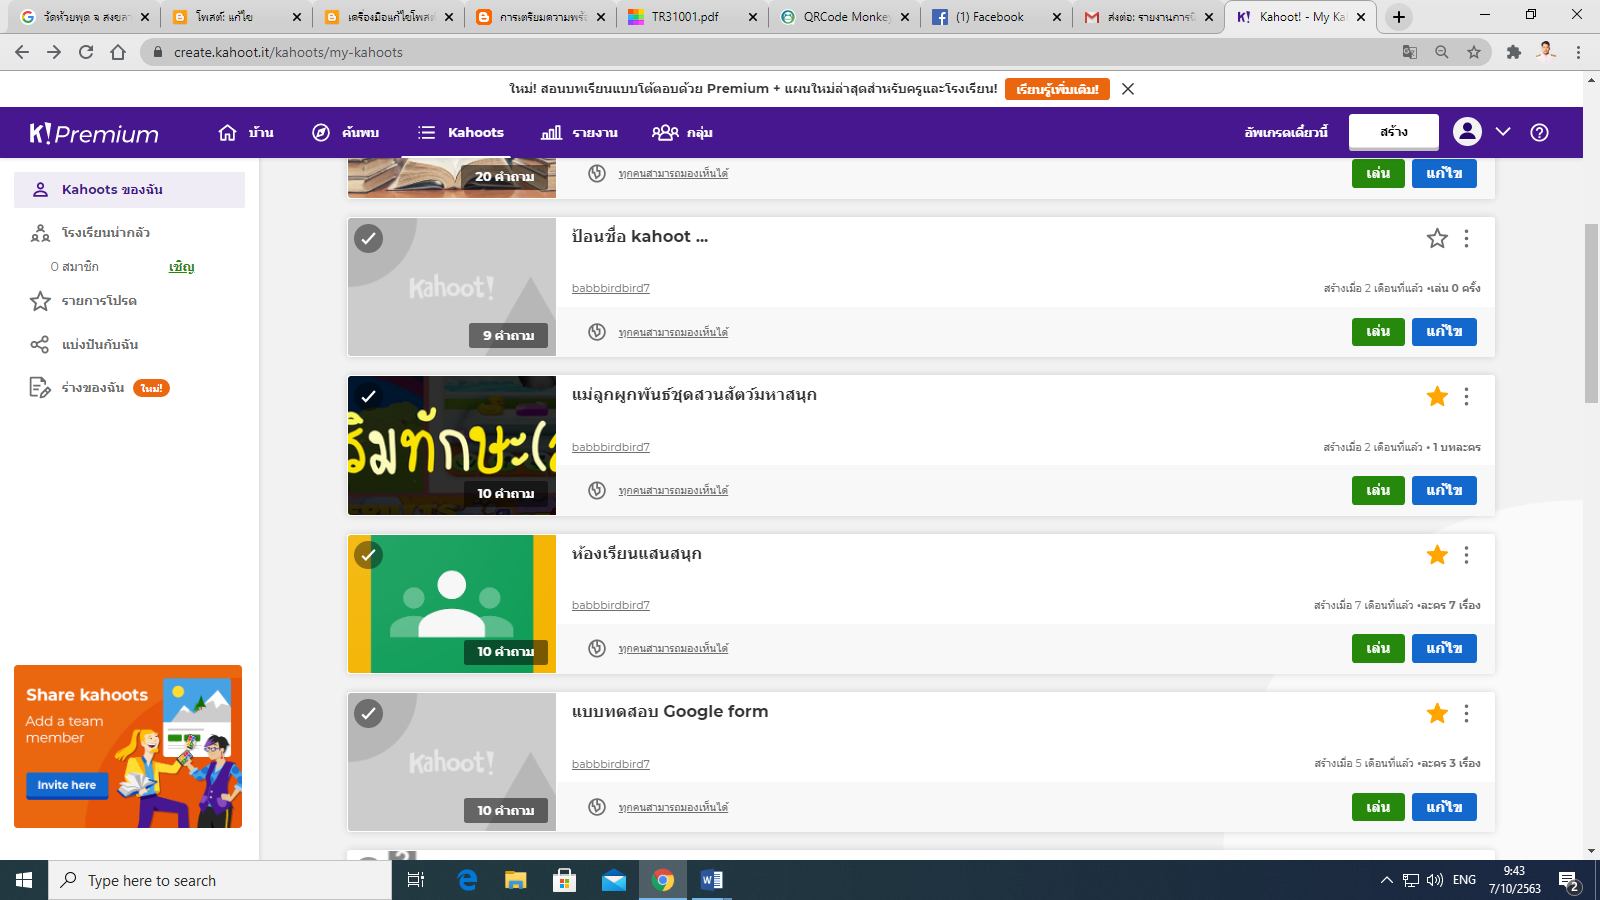Open the home icon in navigation bar
This screenshot has width=1600, height=900.
(228, 132)
